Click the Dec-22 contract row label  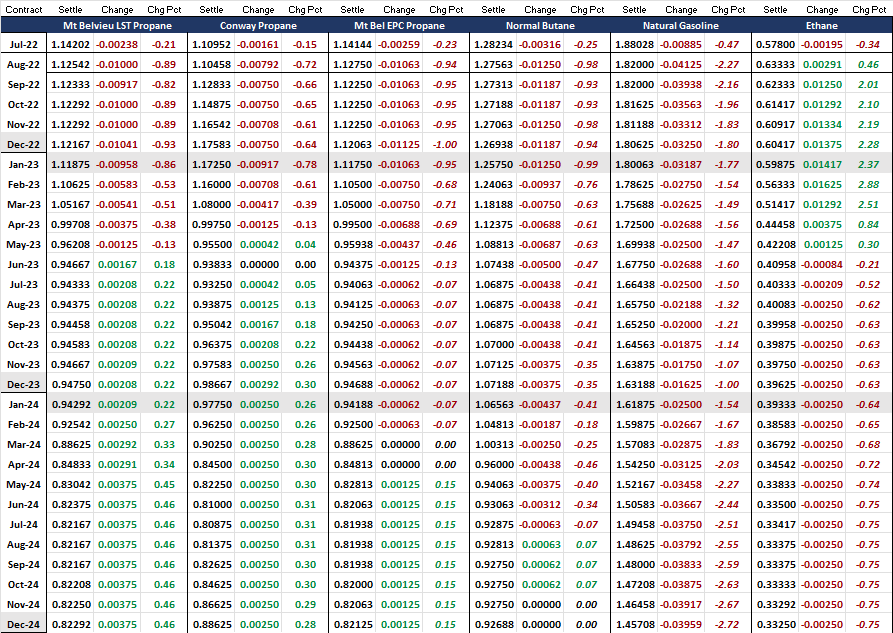point(23,145)
